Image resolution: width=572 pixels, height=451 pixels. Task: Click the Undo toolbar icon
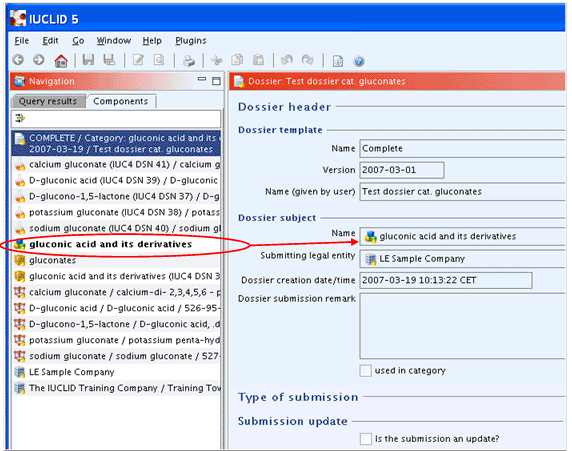tap(287, 60)
